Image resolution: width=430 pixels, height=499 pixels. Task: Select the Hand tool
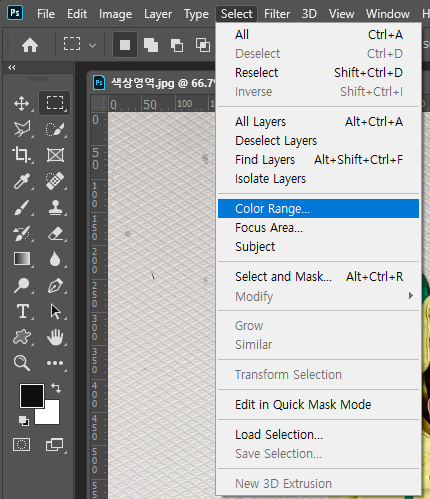click(x=55, y=337)
